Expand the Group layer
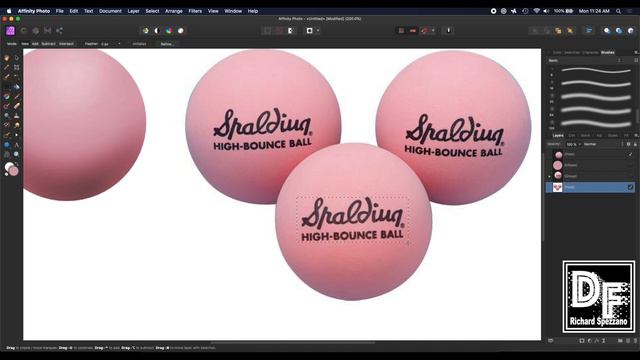Viewport: 640px width, 360px height. pyautogui.click(x=549, y=176)
